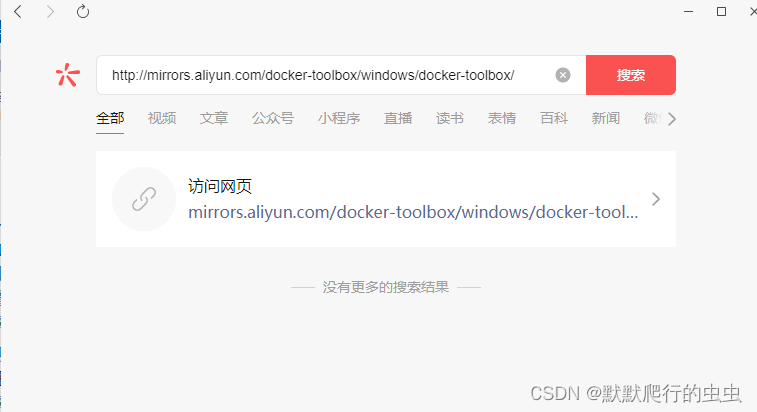757x412 pixels.
Task: Click the forward navigation arrow
Action: 50,12
